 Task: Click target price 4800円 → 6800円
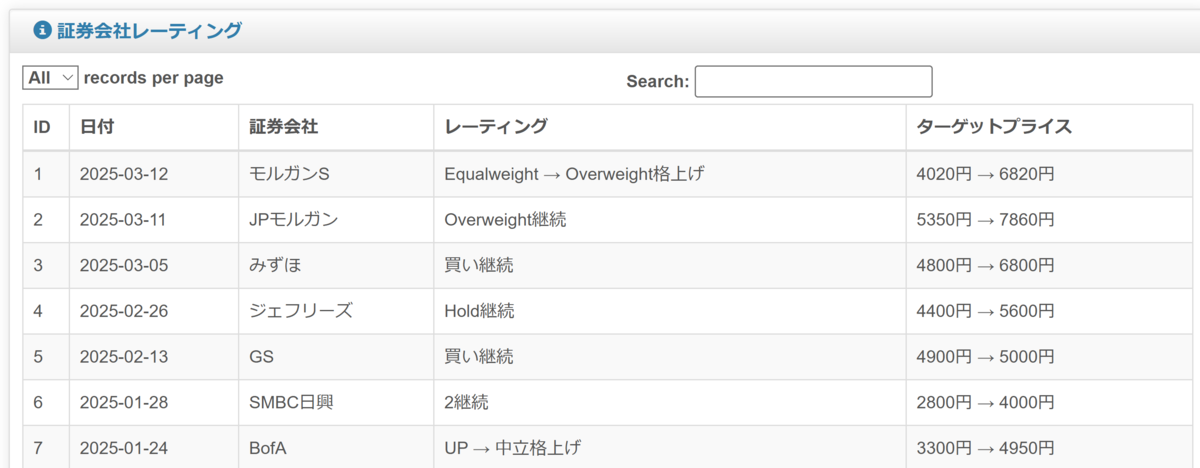1049,266
